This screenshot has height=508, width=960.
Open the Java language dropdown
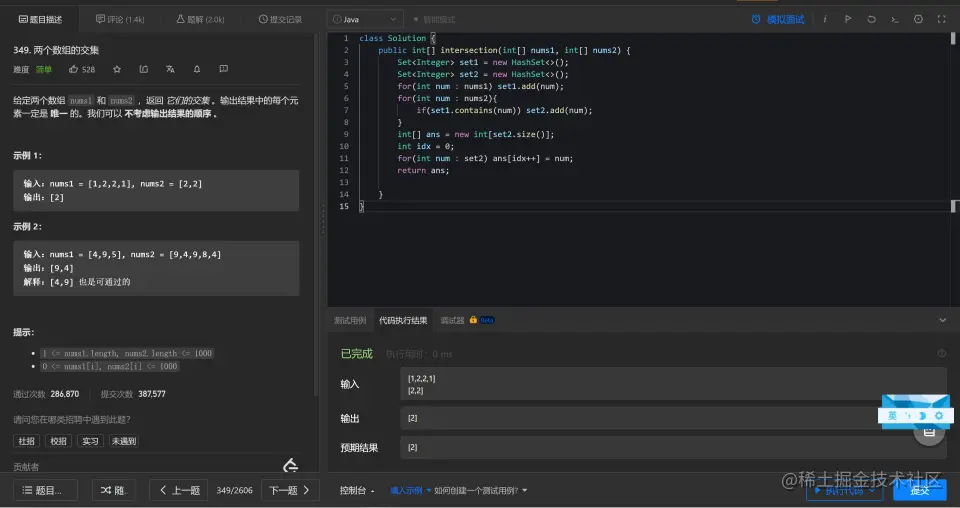tap(366, 20)
